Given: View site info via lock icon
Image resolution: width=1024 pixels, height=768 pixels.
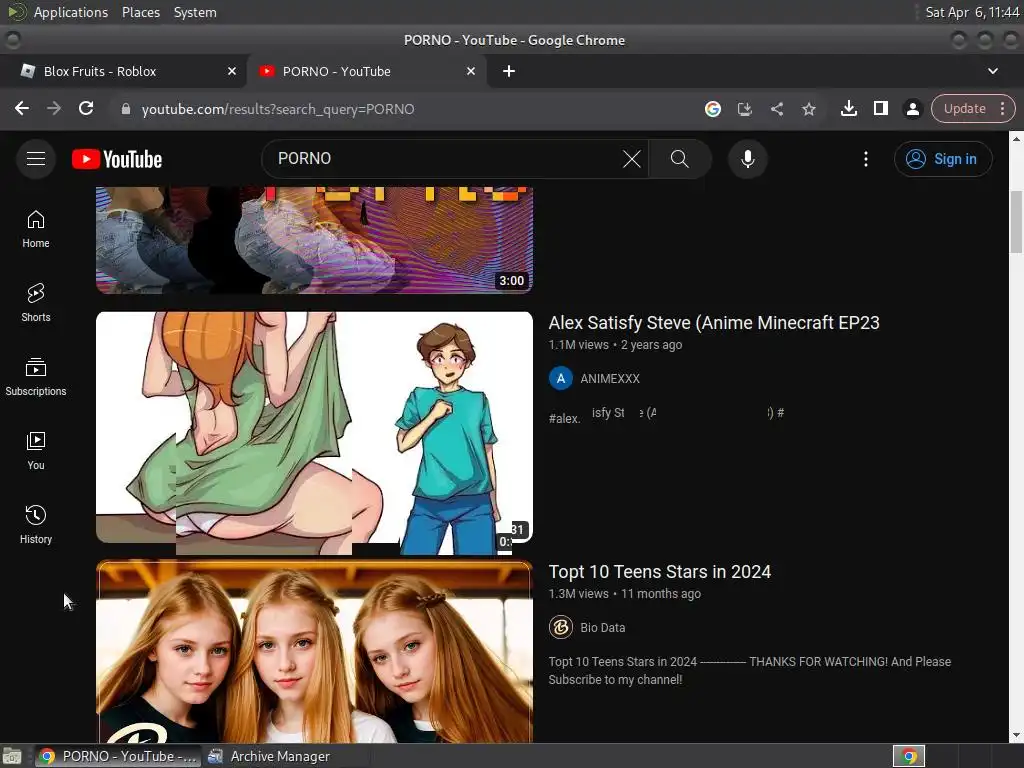Looking at the screenshot, I should click(125, 109).
